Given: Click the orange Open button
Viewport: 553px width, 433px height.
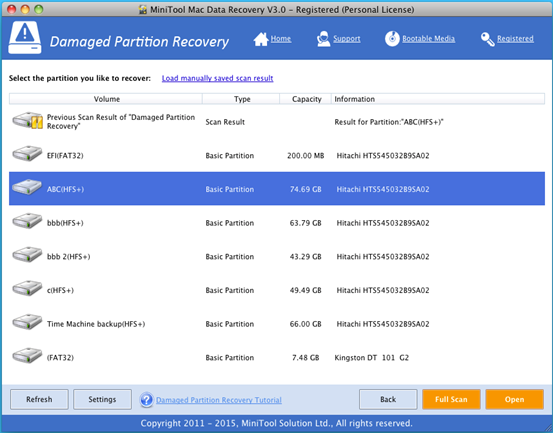Looking at the screenshot, I should pyautogui.click(x=514, y=400).
